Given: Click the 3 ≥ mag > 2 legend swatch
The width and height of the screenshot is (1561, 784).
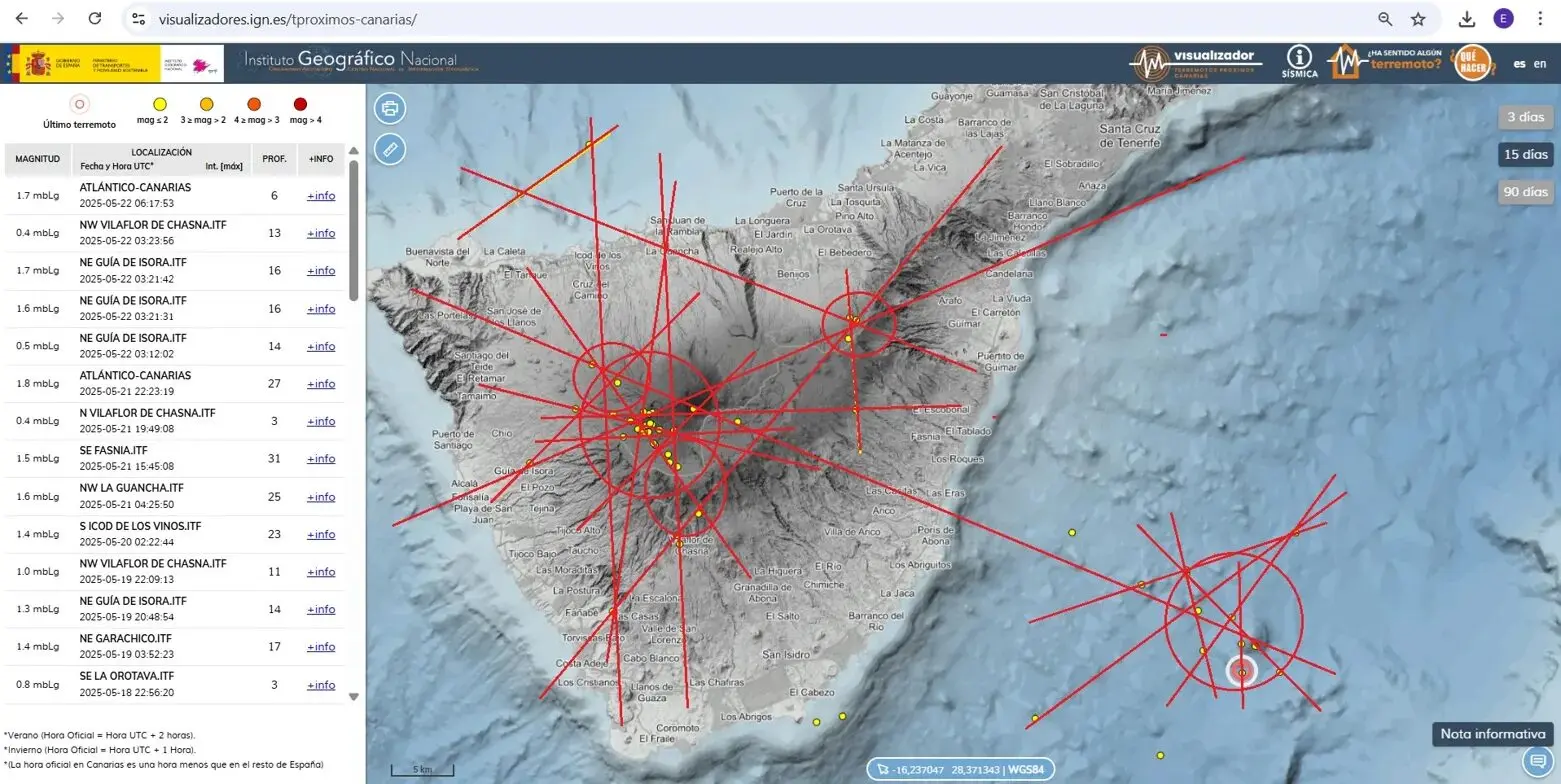Looking at the screenshot, I should click(206, 104).
